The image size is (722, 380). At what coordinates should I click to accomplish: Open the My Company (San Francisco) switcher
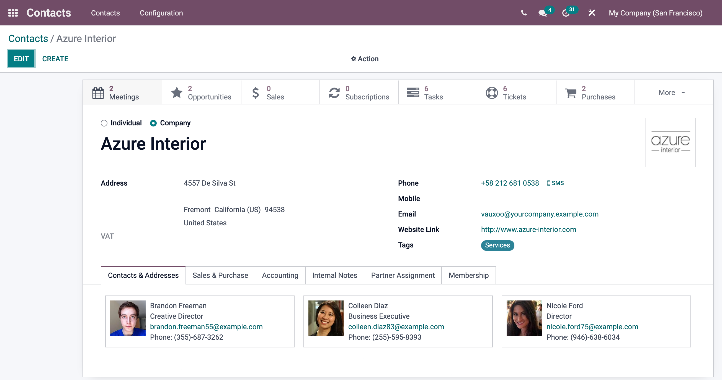pyautogui.click(x=655, y=13)
